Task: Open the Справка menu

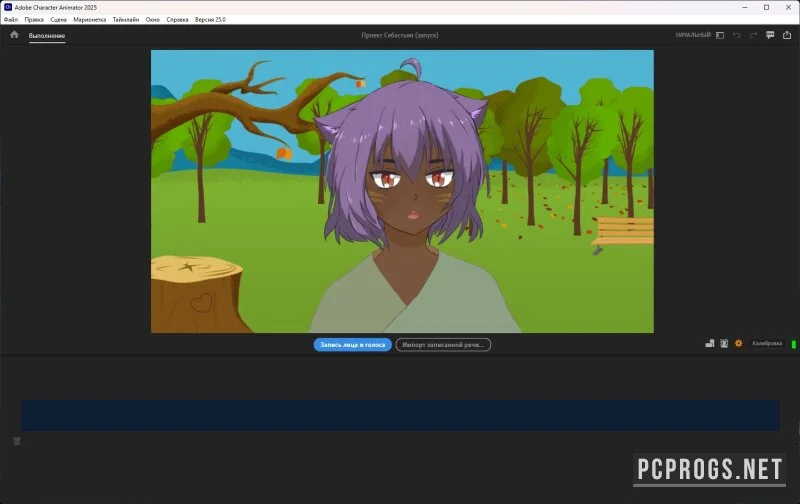Action: tap(177, 19)
